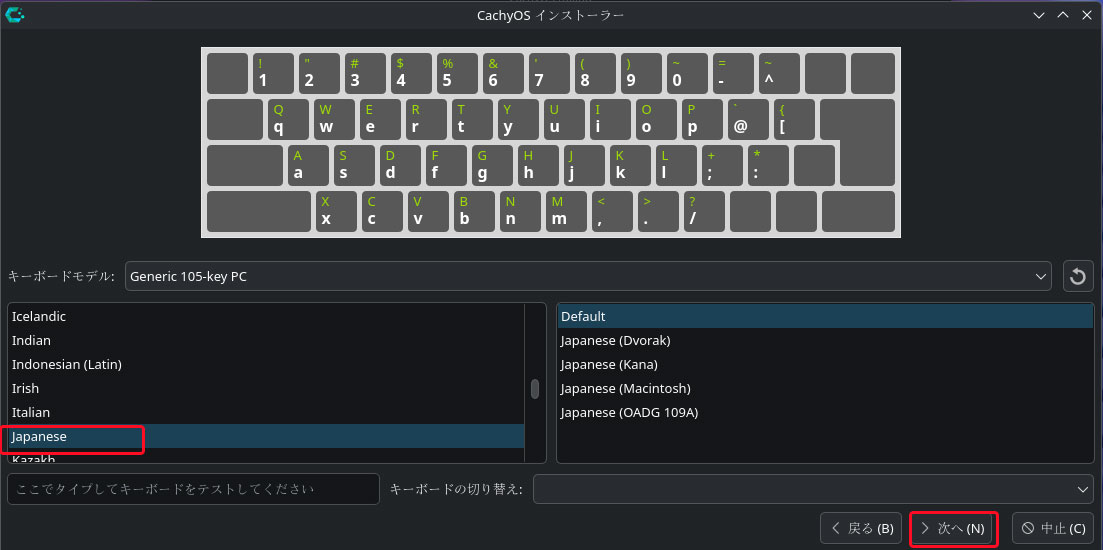
Task: Select Indian in the layout list
Action: click(x=266, y=340)
